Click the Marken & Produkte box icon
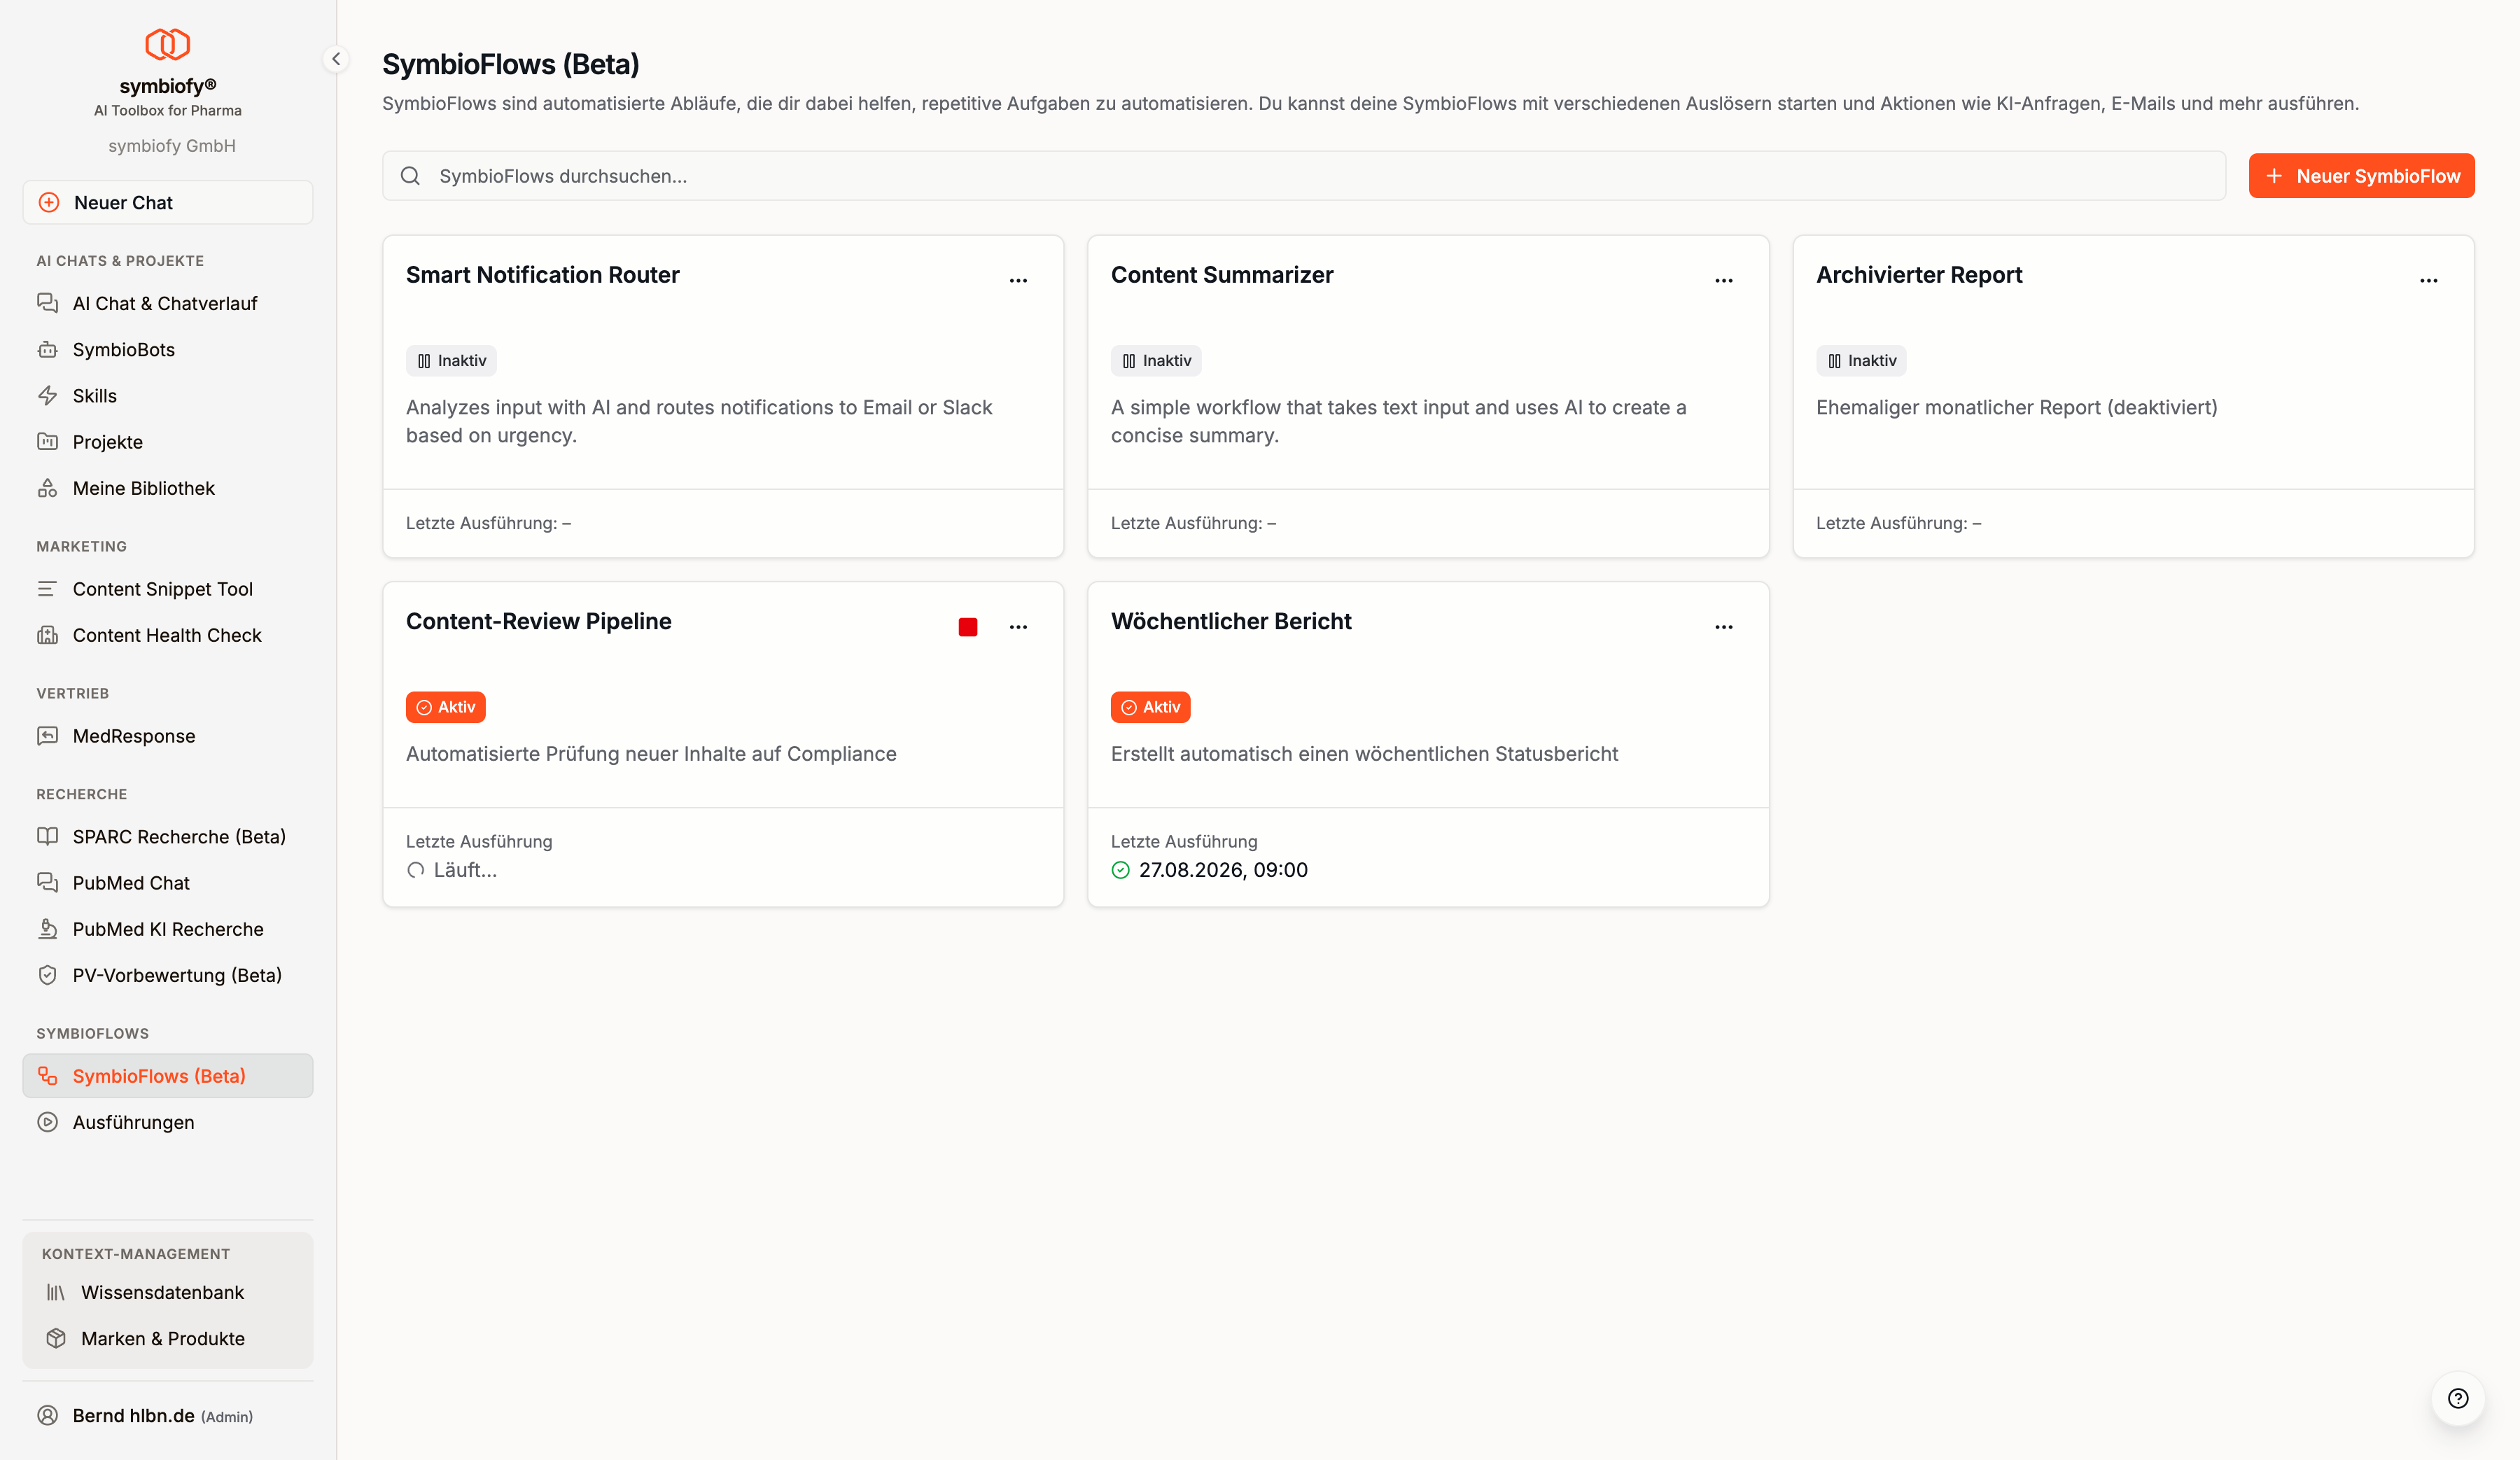This screenshot has width=2520, height=1460. pyautogui.click(x=56, y=1338)
